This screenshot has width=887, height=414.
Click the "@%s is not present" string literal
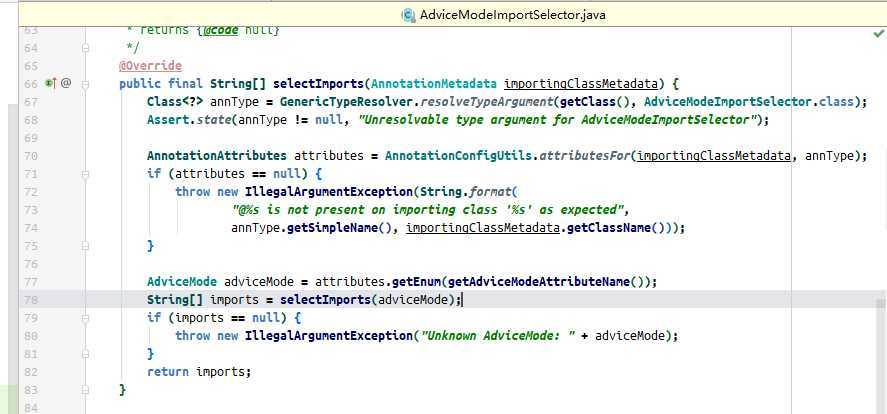coord(428,210)
